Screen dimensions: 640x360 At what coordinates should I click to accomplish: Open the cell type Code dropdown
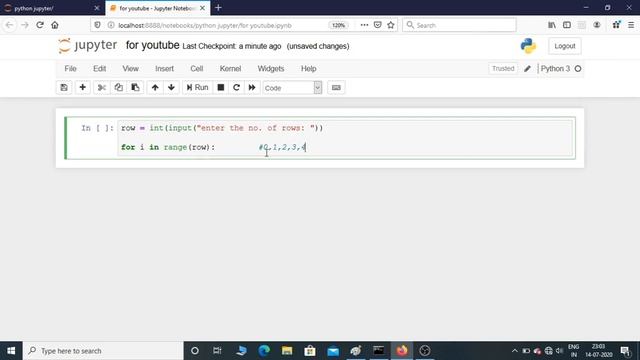(x=292, y=88)
